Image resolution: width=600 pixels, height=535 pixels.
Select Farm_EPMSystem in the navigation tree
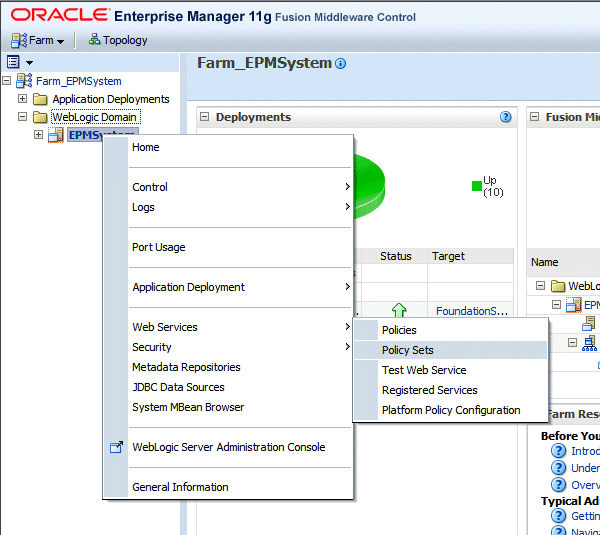(78, 81)
